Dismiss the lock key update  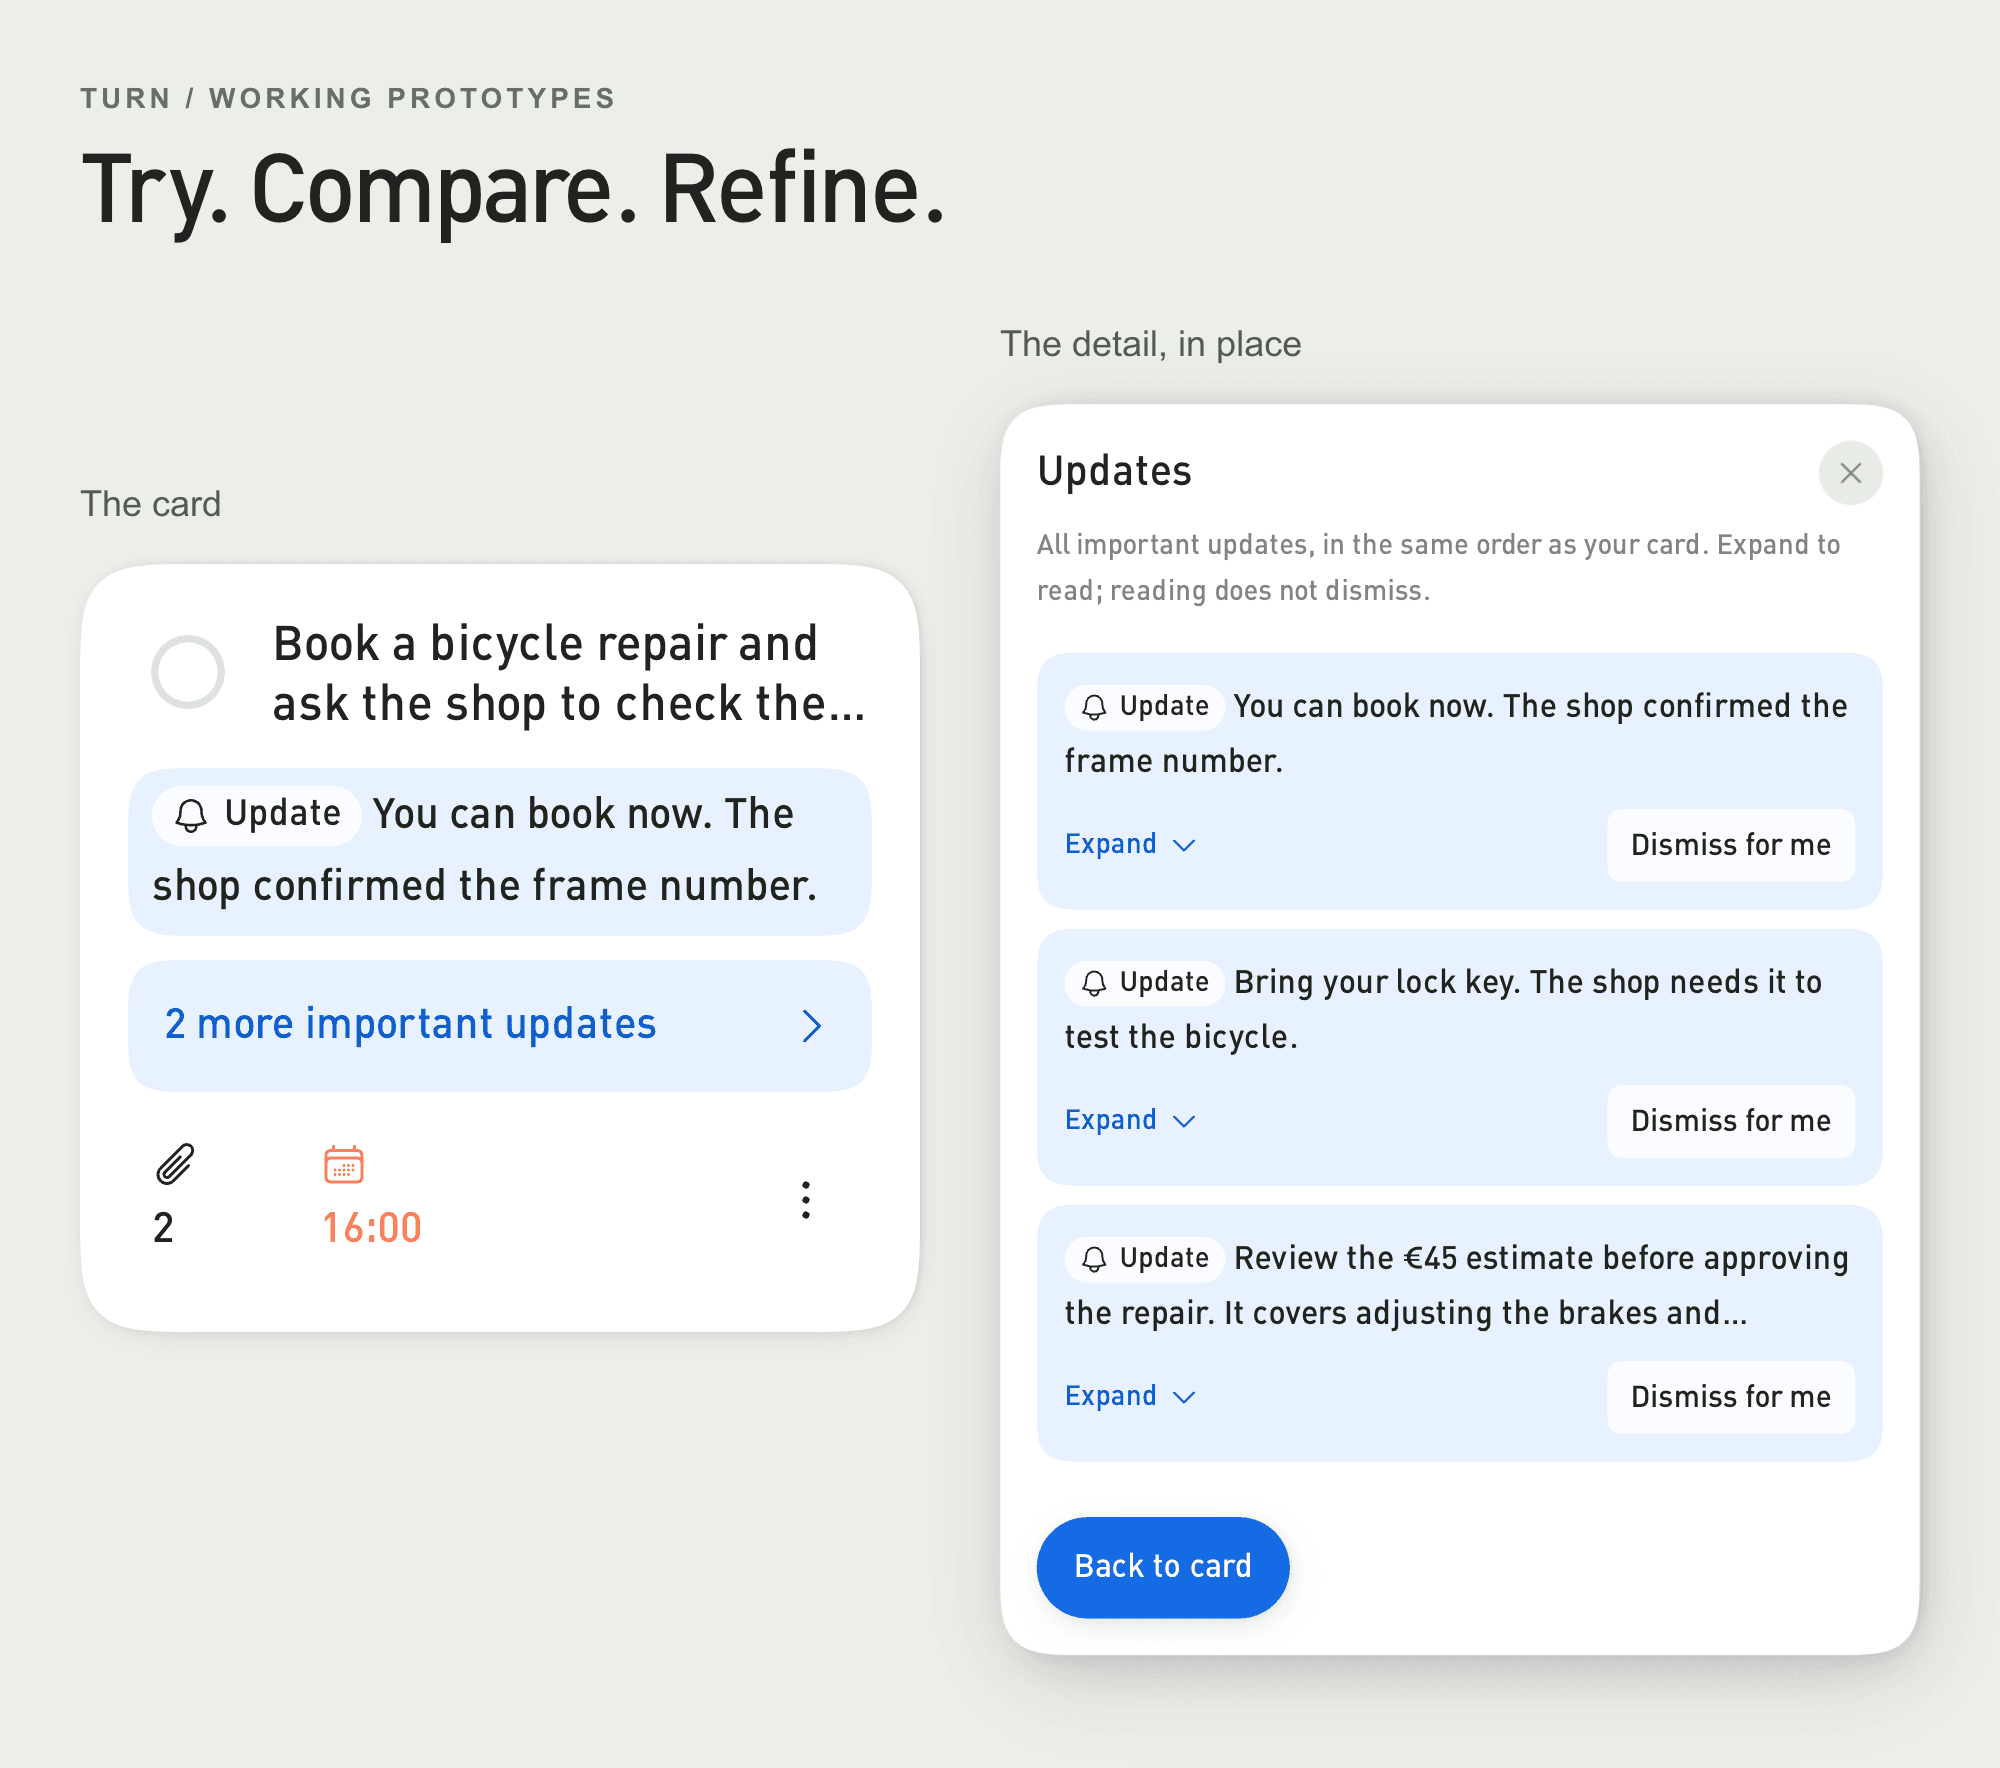pyautogui.click(x=1731, y=1121)
